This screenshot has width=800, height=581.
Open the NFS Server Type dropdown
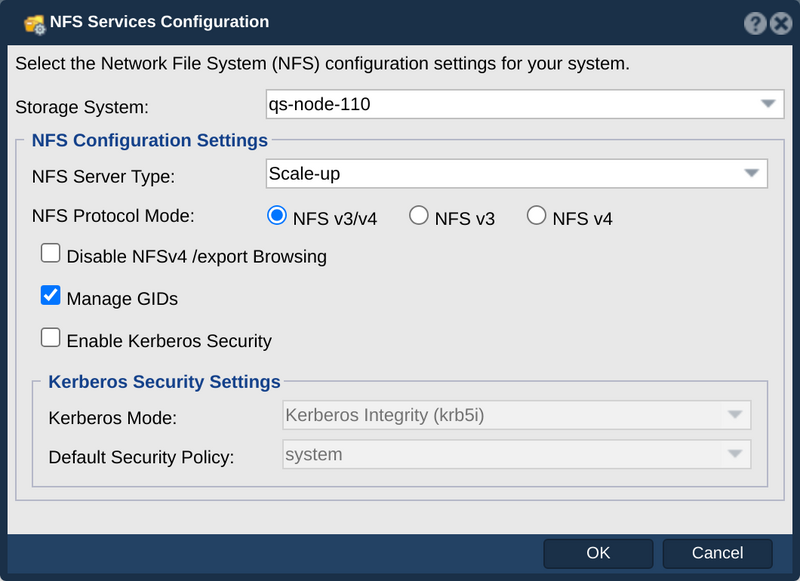[516, 173]
